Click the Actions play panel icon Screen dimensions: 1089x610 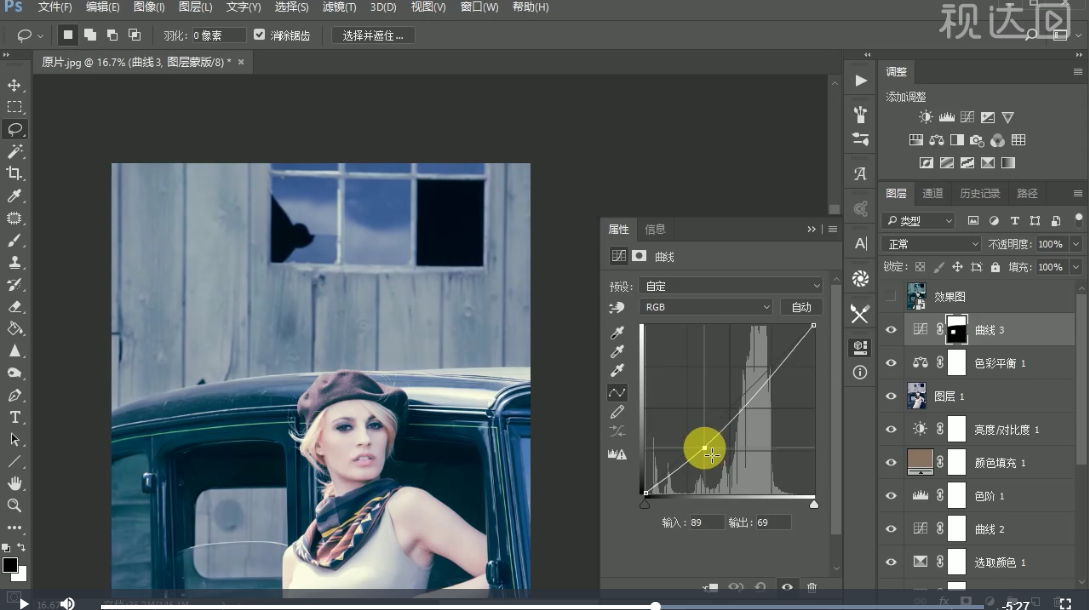coord(861,81)
